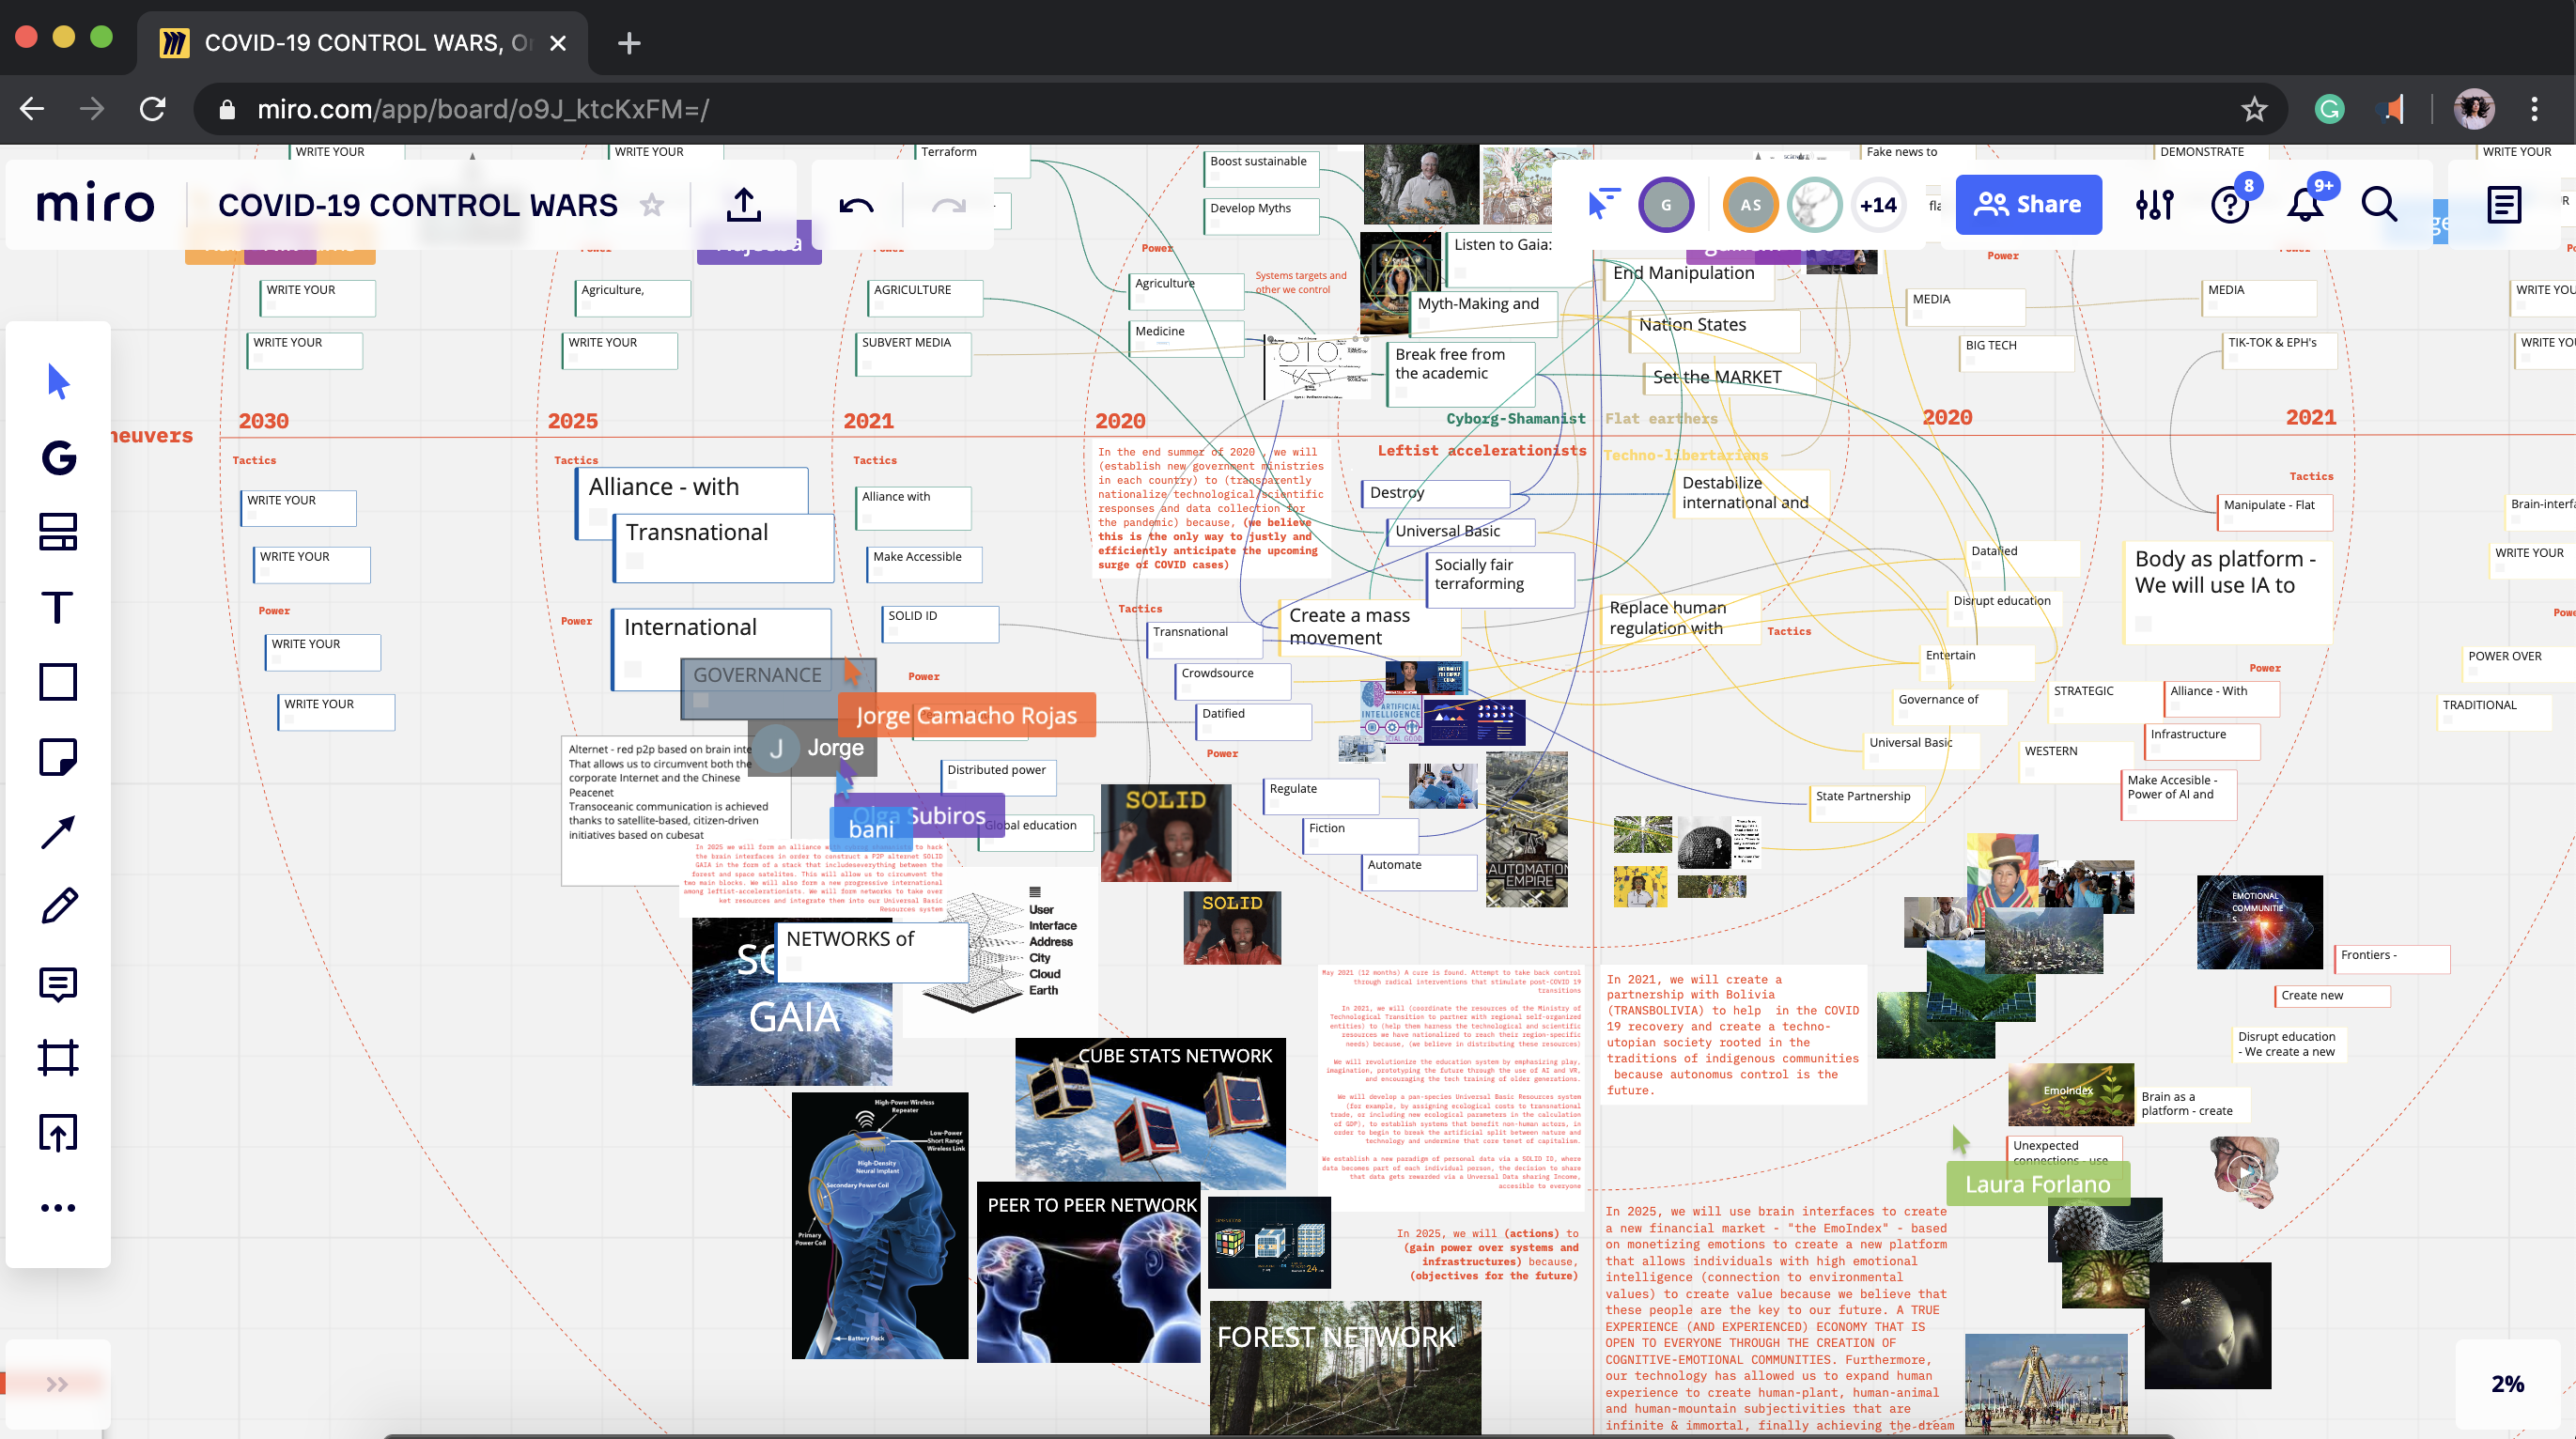Bookmark this page with star icon
The height and width of the screenshot is (1439, 2576).
pos(2253,109)
